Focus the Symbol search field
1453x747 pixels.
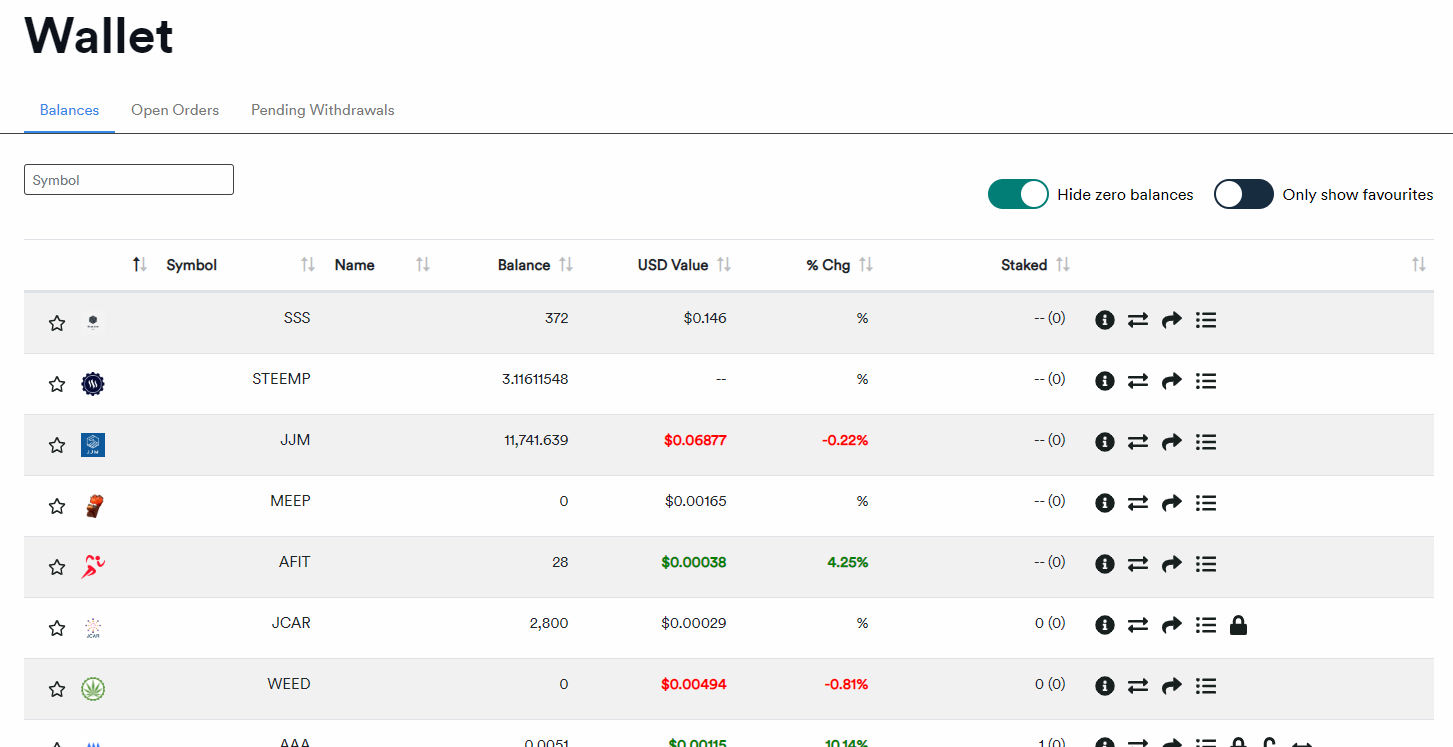129,180
